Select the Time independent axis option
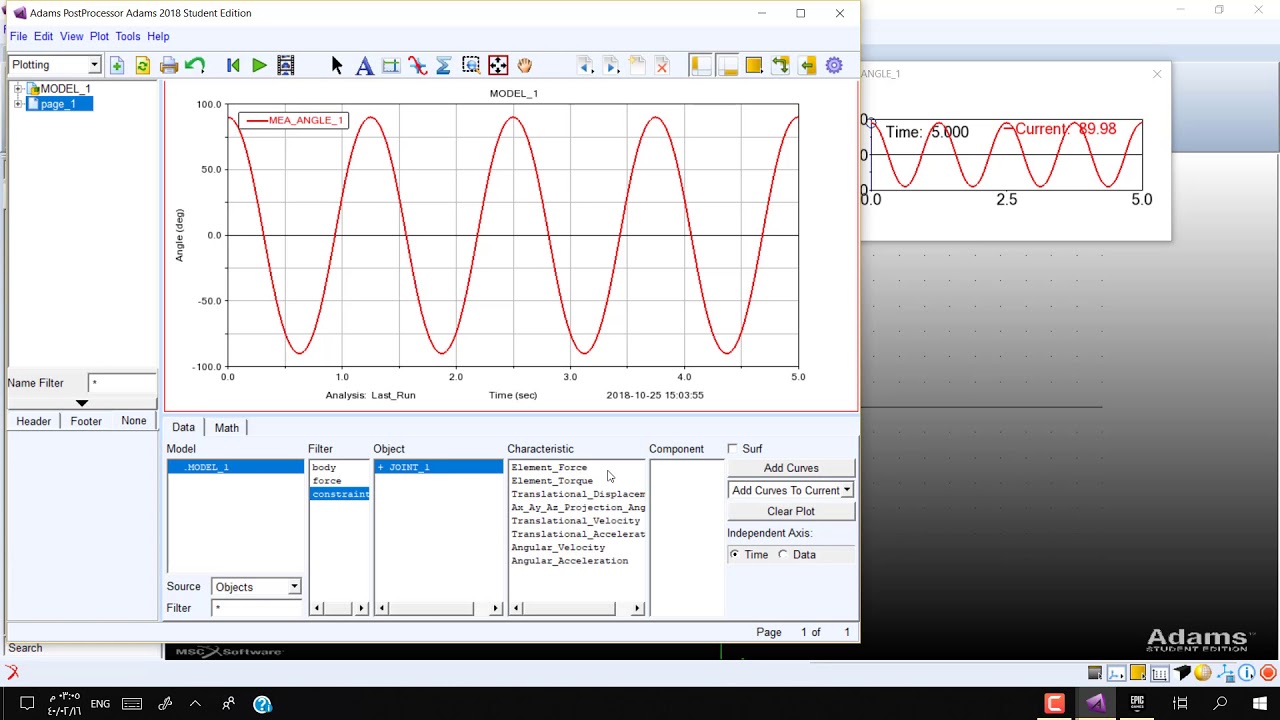The image size is (1280, 720). pyautogui.click(x=735, y=555)
